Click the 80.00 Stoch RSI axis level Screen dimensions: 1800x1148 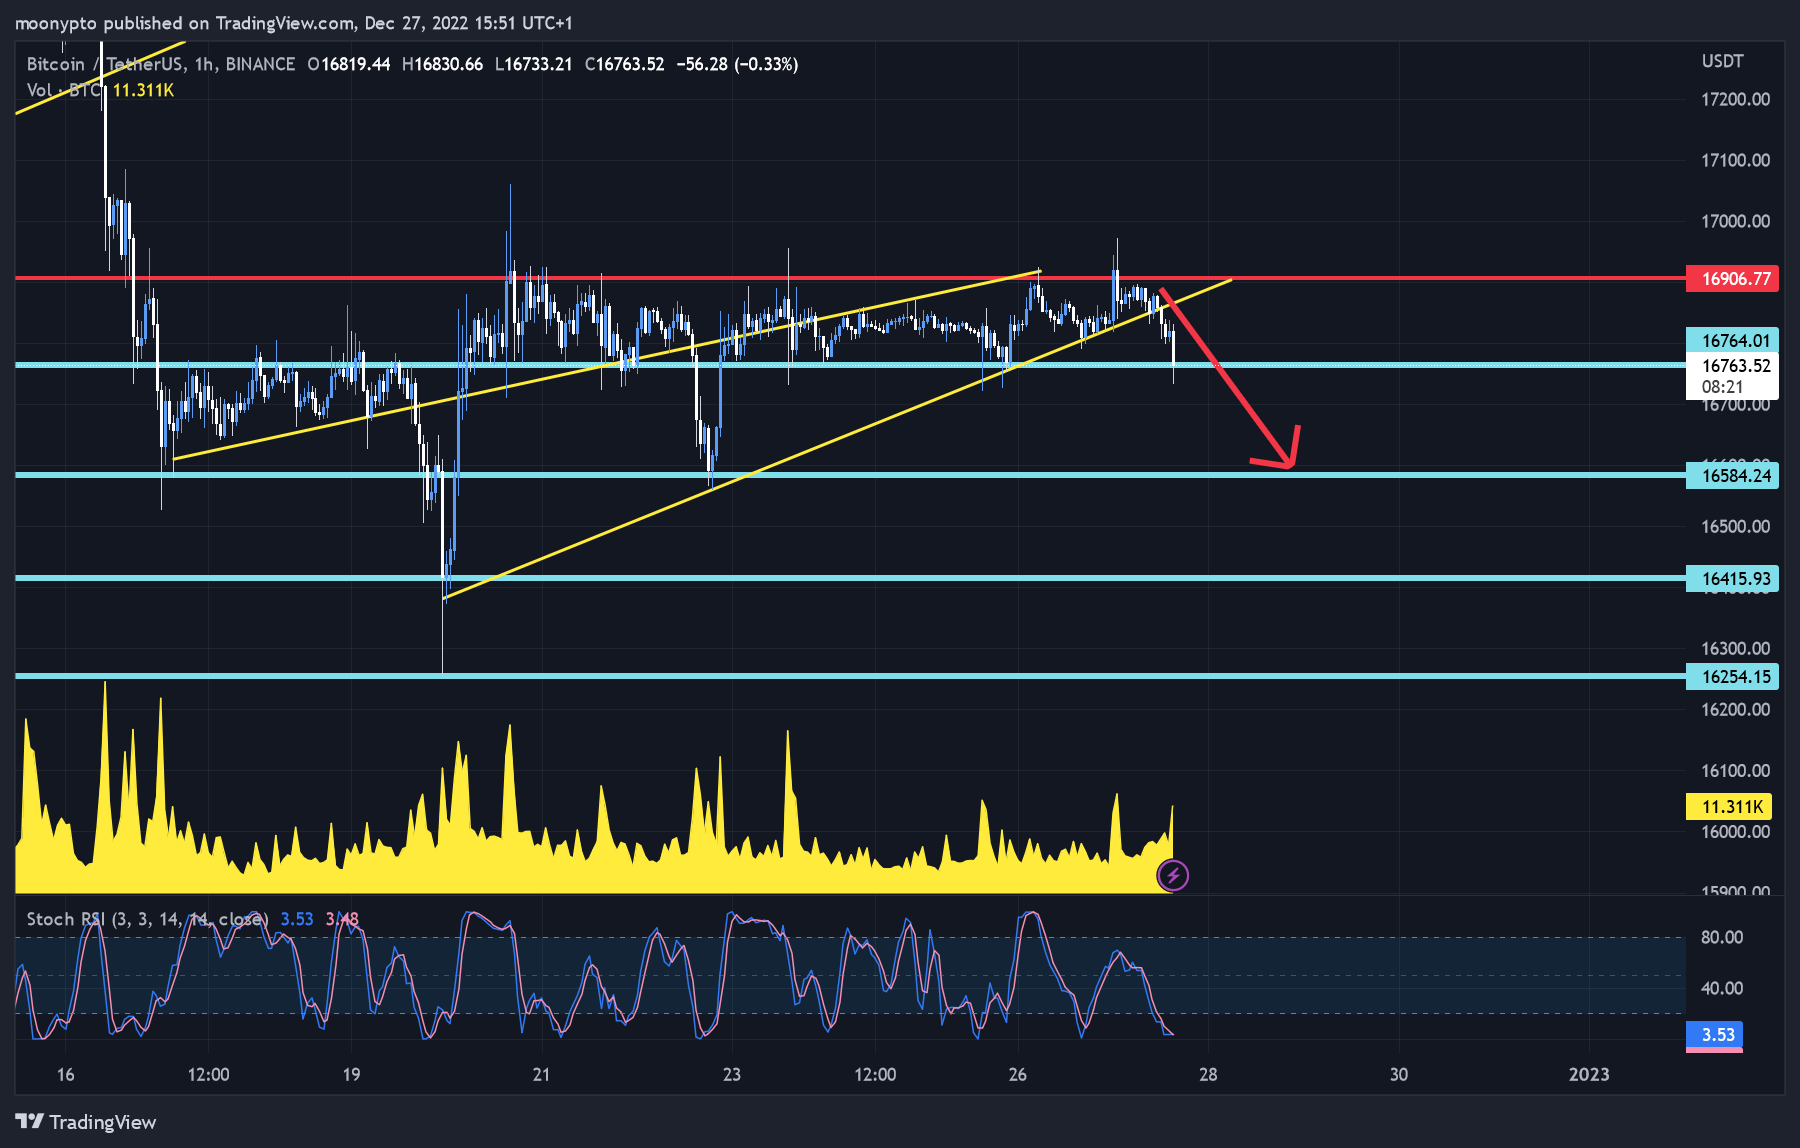click(x=1722, y=937)
